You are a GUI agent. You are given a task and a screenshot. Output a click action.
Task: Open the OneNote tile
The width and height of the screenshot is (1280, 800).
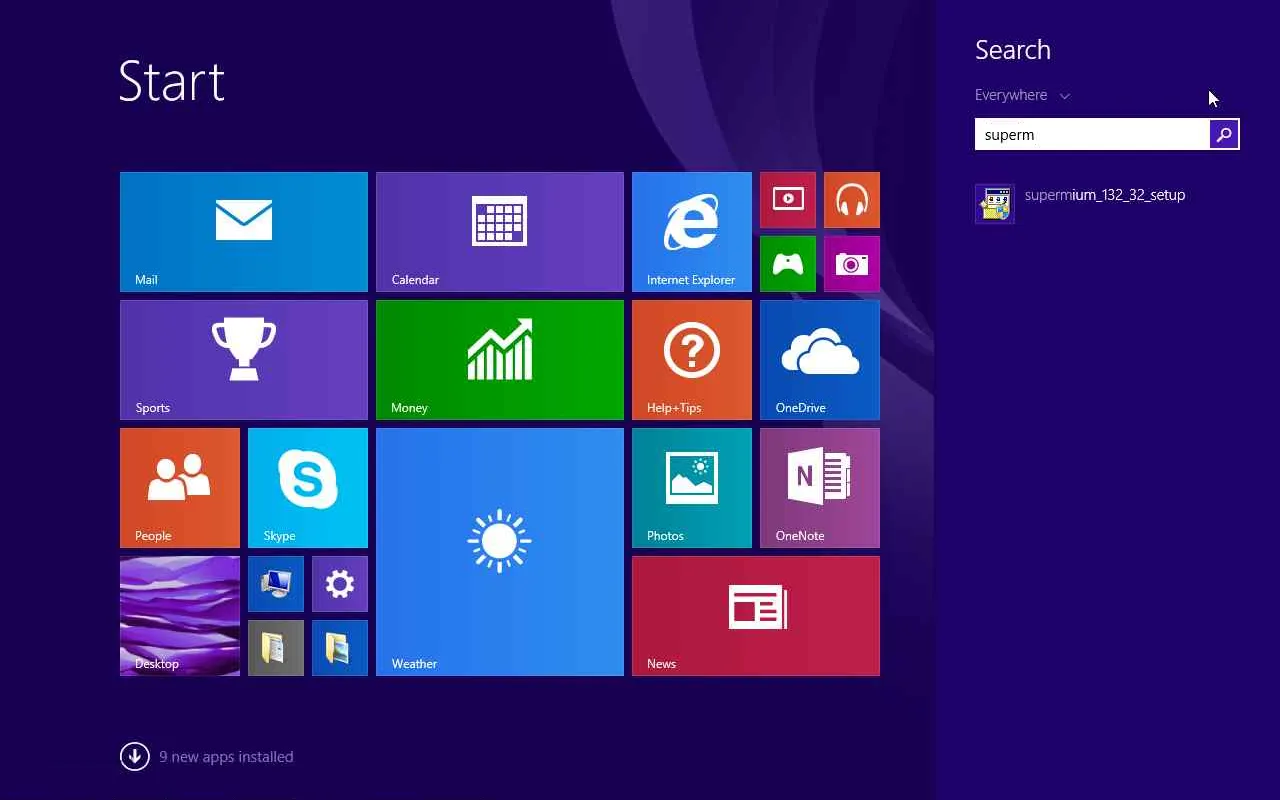820,488
